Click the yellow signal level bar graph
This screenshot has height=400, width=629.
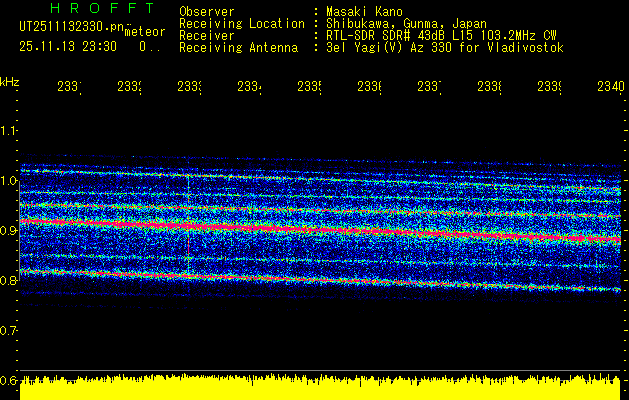point(320,388)
